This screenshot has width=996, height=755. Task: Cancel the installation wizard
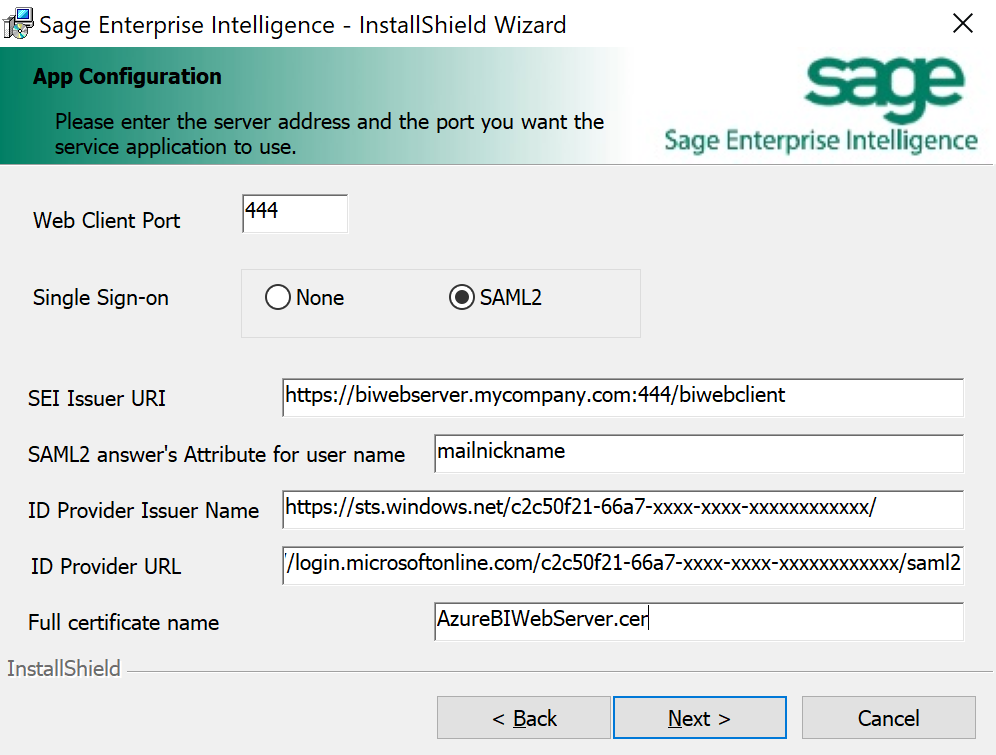pos(888,718)
